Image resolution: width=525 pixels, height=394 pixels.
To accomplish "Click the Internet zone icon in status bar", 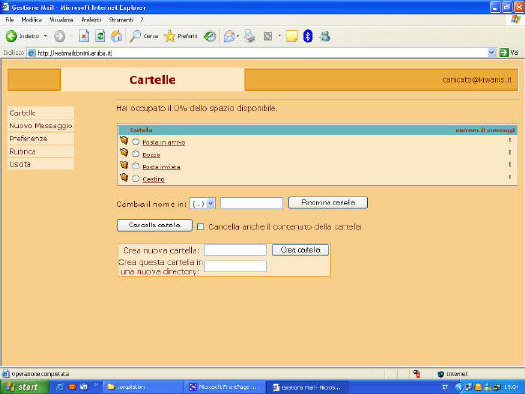I will coord(441,374).
